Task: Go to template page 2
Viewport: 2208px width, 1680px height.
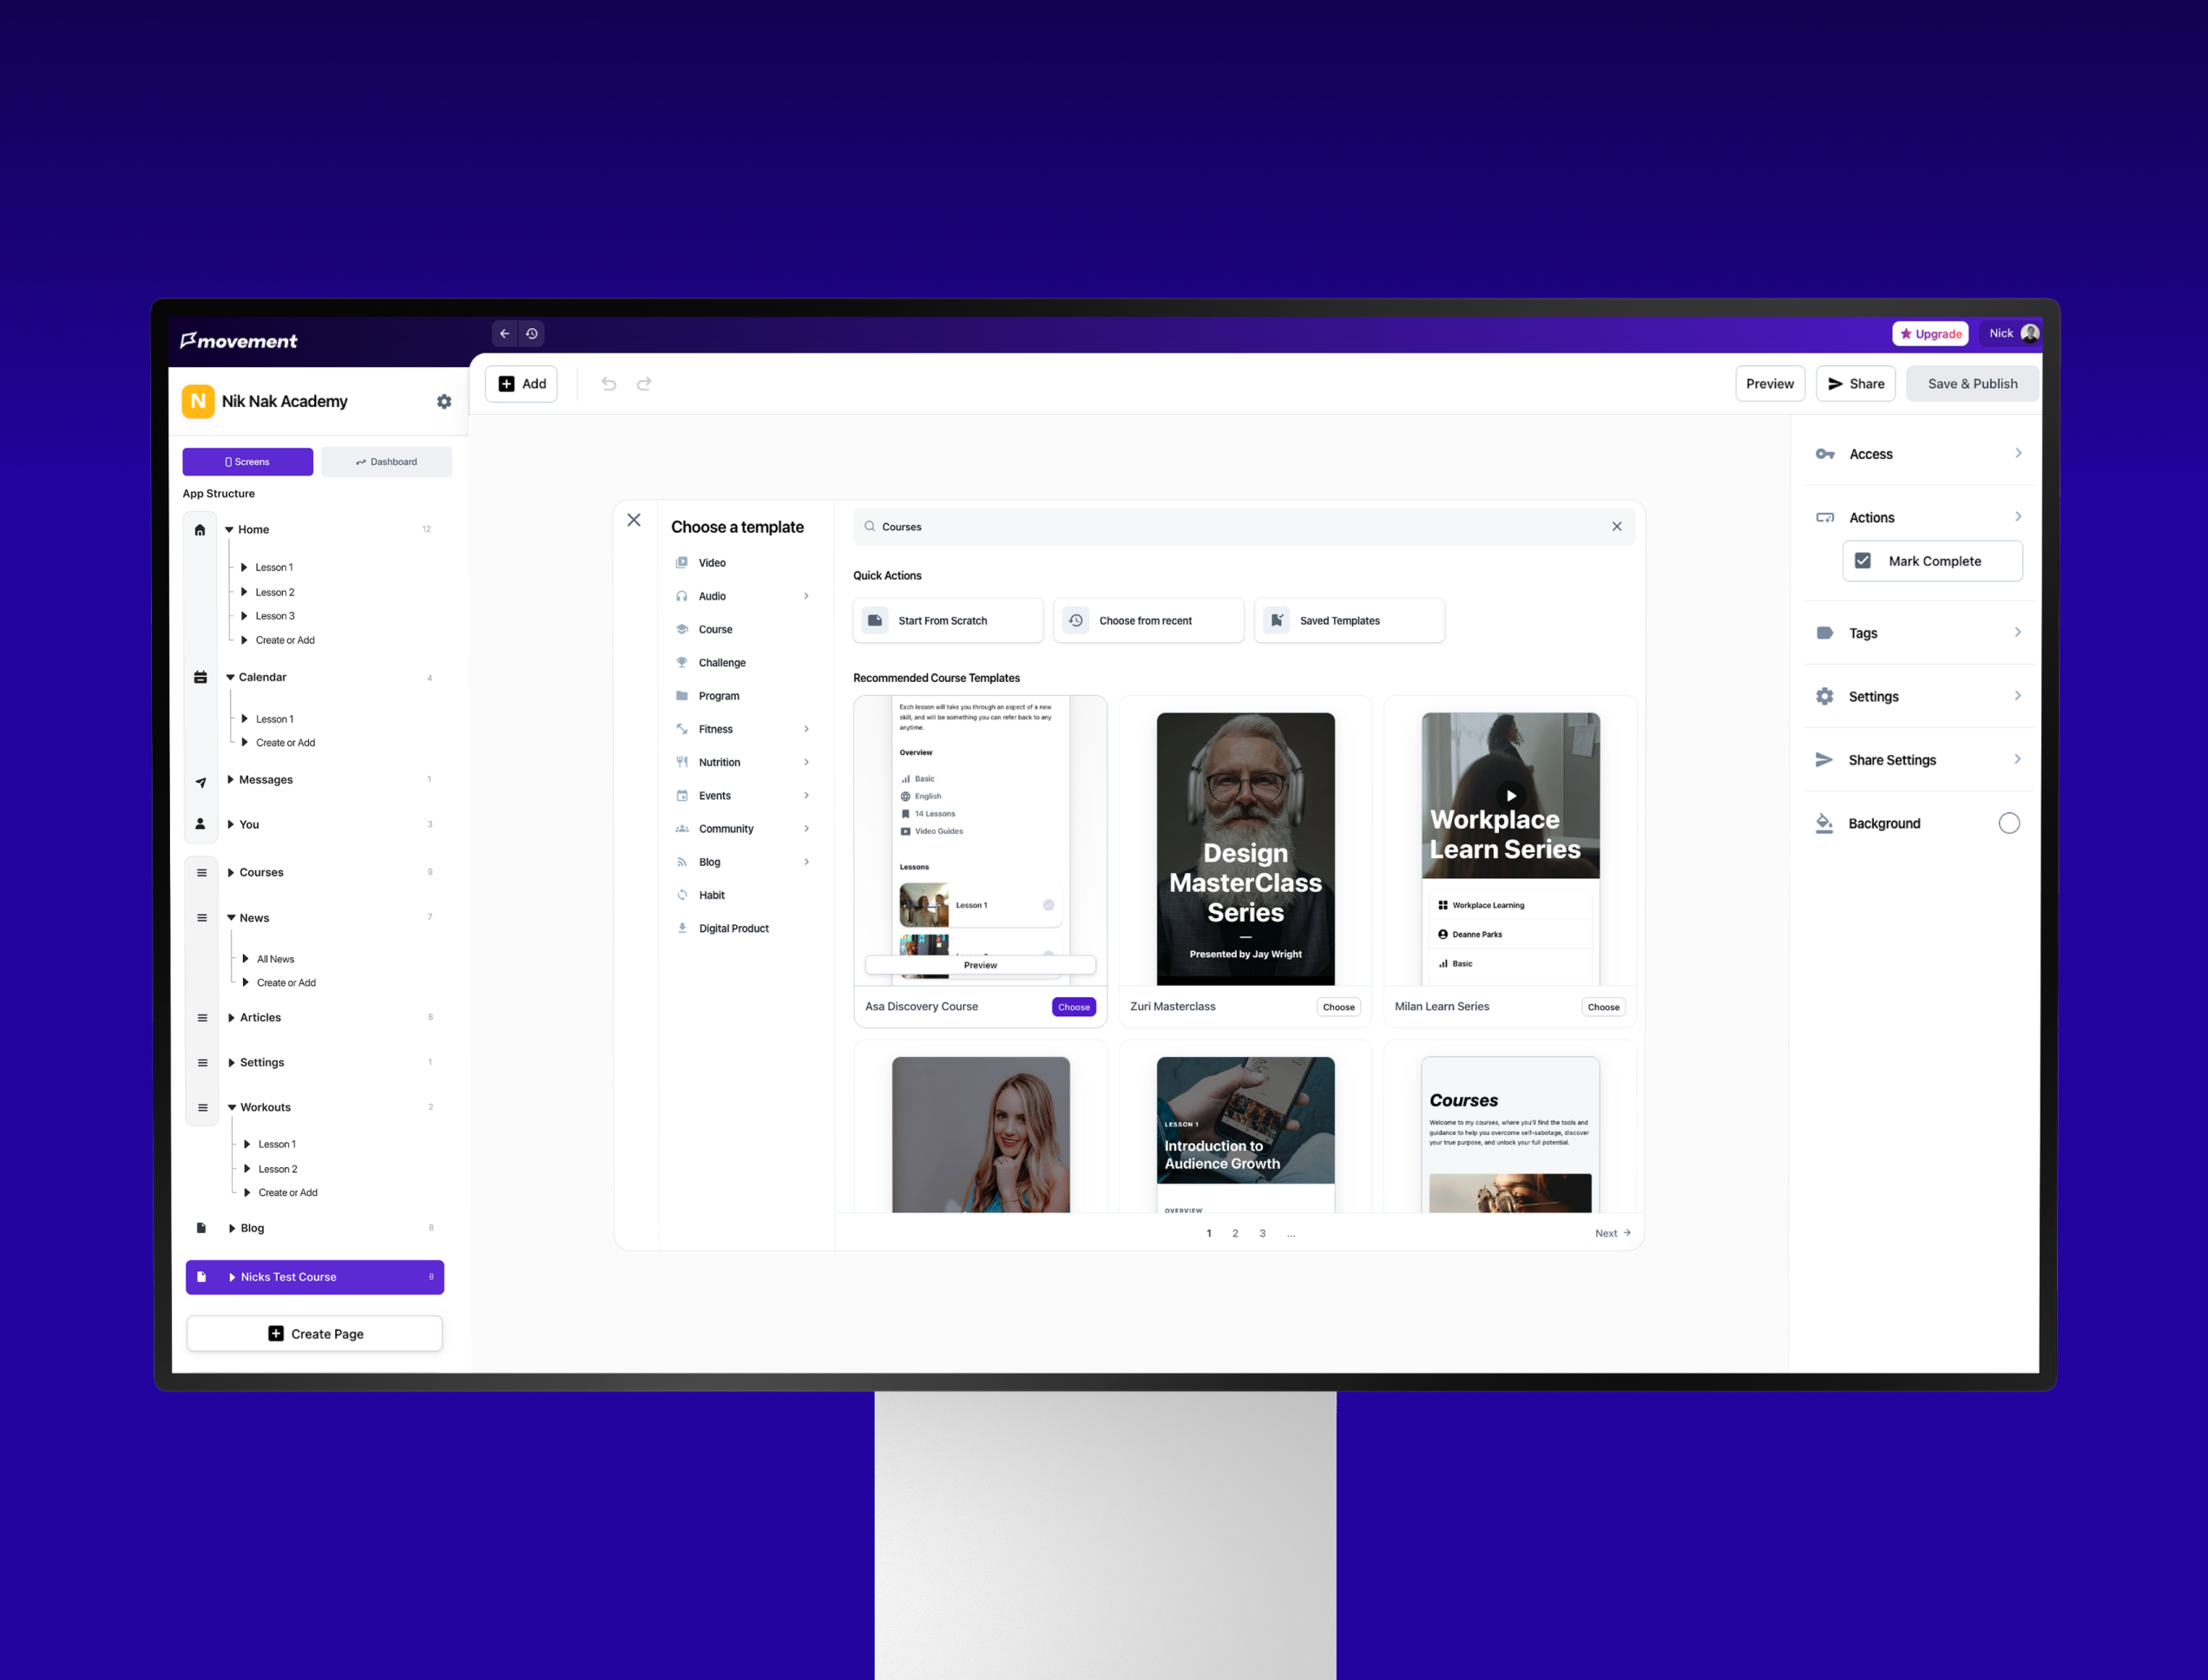Action: point(1235,1233)
